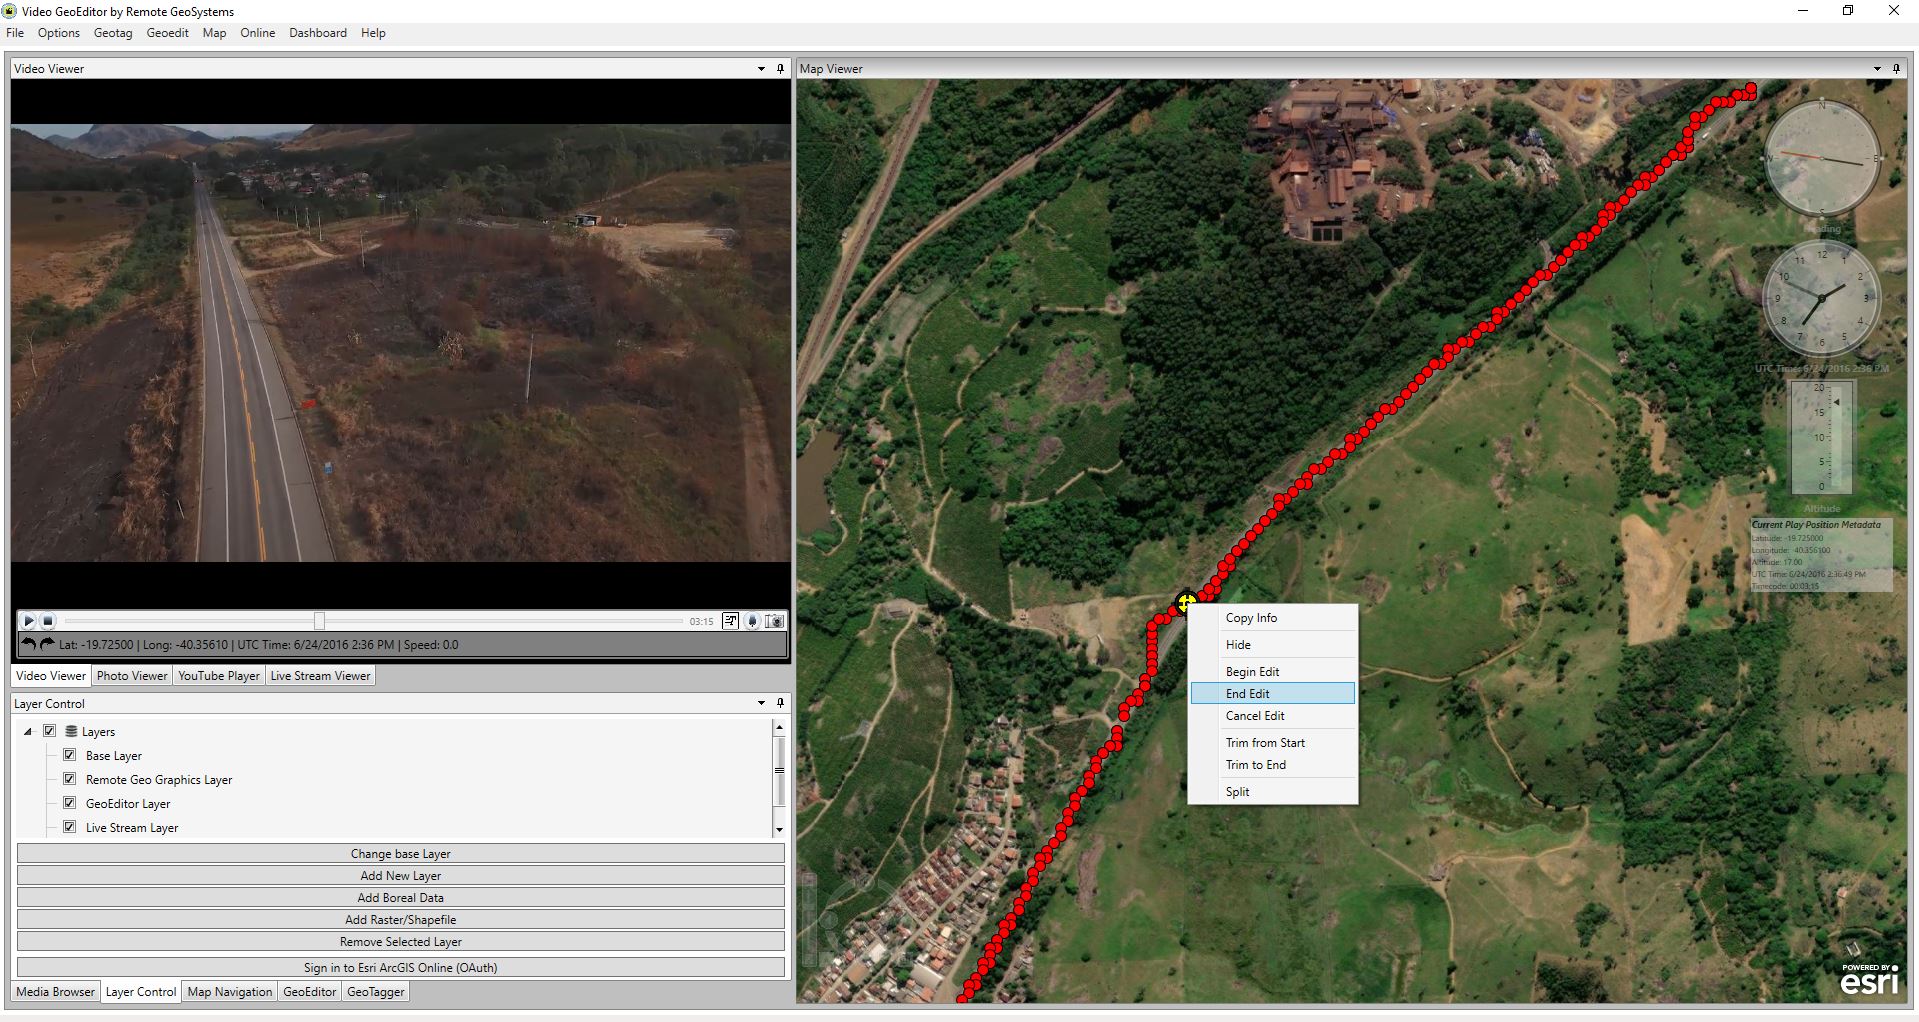Viewport: 1919px width, 1022px height.
Task: Stop video playback
Action: pyautogui.click(x=48, y=621)
